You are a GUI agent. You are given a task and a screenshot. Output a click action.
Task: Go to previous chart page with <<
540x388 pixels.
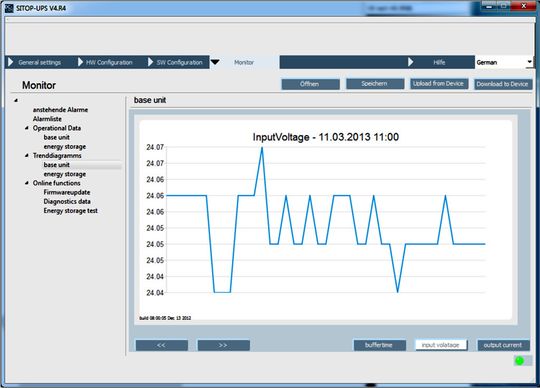[x=162, y=345]
